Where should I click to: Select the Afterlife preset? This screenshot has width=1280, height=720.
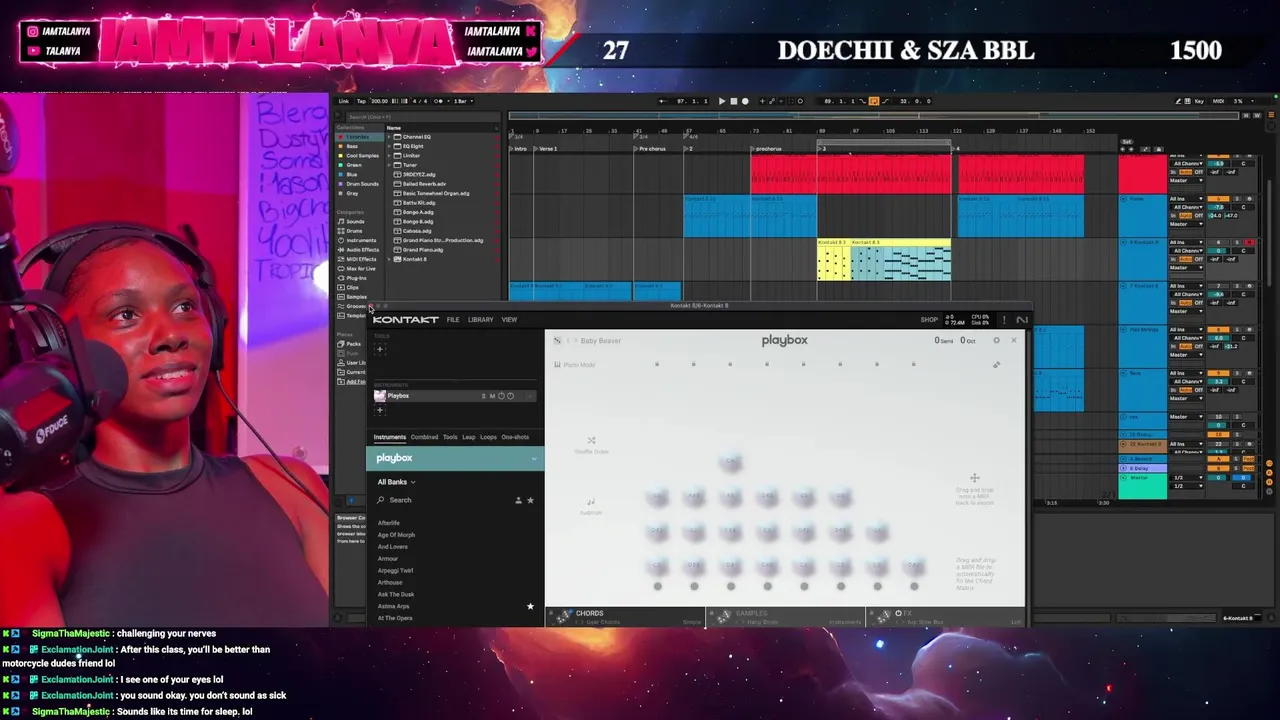[x=389, y=523]
